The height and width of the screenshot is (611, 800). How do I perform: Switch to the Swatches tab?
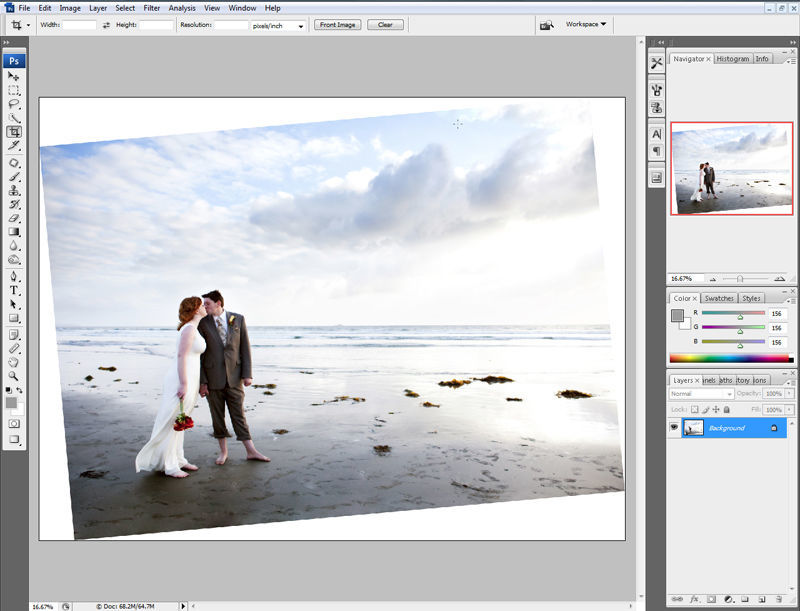point(717,298)
